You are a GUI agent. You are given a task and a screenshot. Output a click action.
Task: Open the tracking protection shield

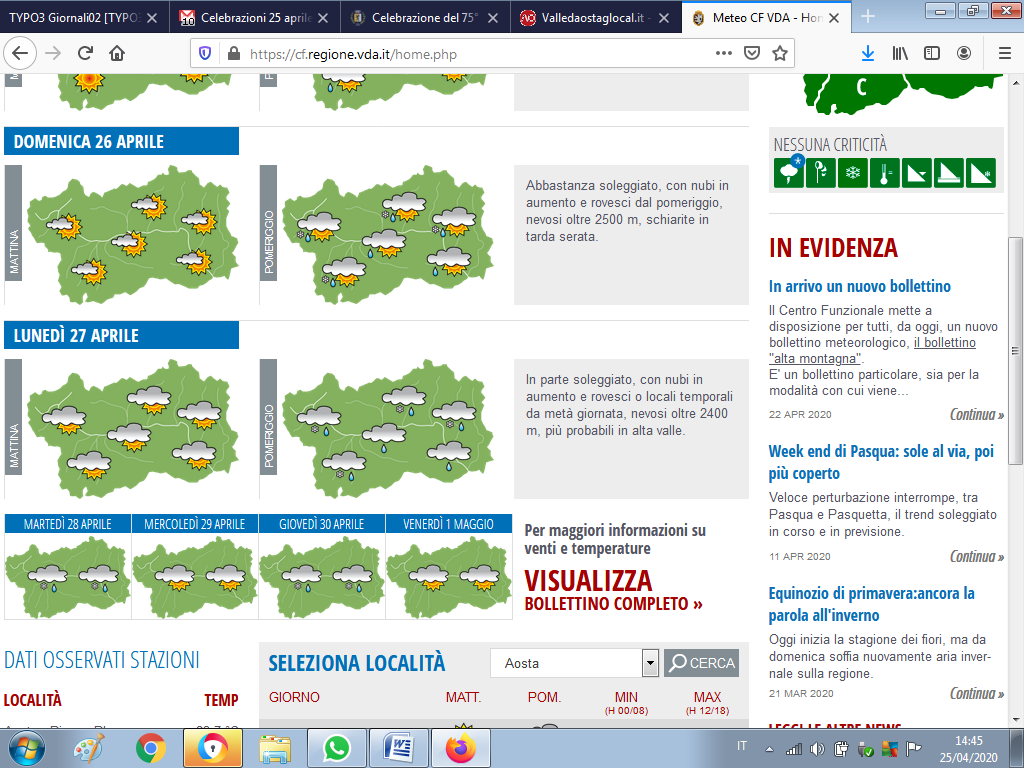pos(205,54)
